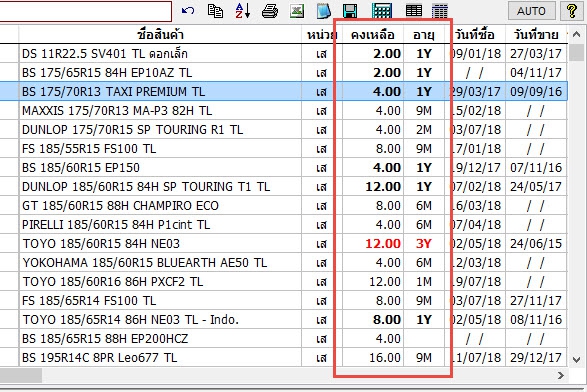Click the printer icon
The image size is (587, 392).
point(270,11)
